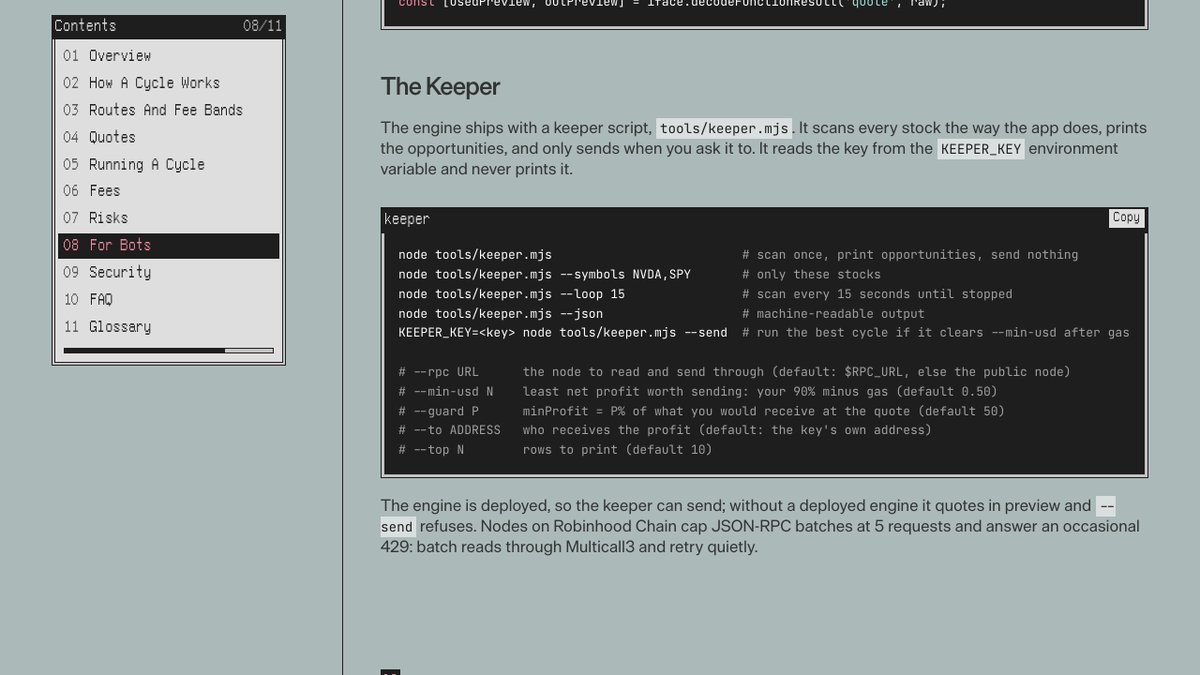Click the 'KEEPER_KEY=<key>' send command line

pyautogui.click(x=563, y=333)
